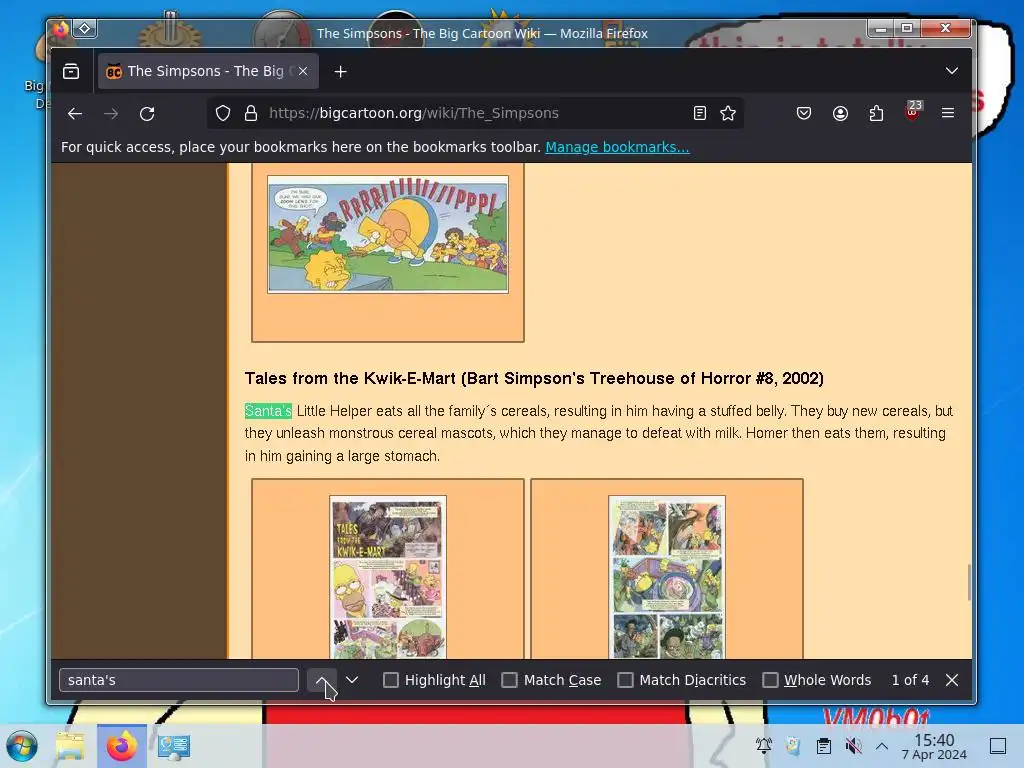This screenshot has width=1024, height=768.
Task: Open the window menu icon in the title bar
Action: click(60, 29)
